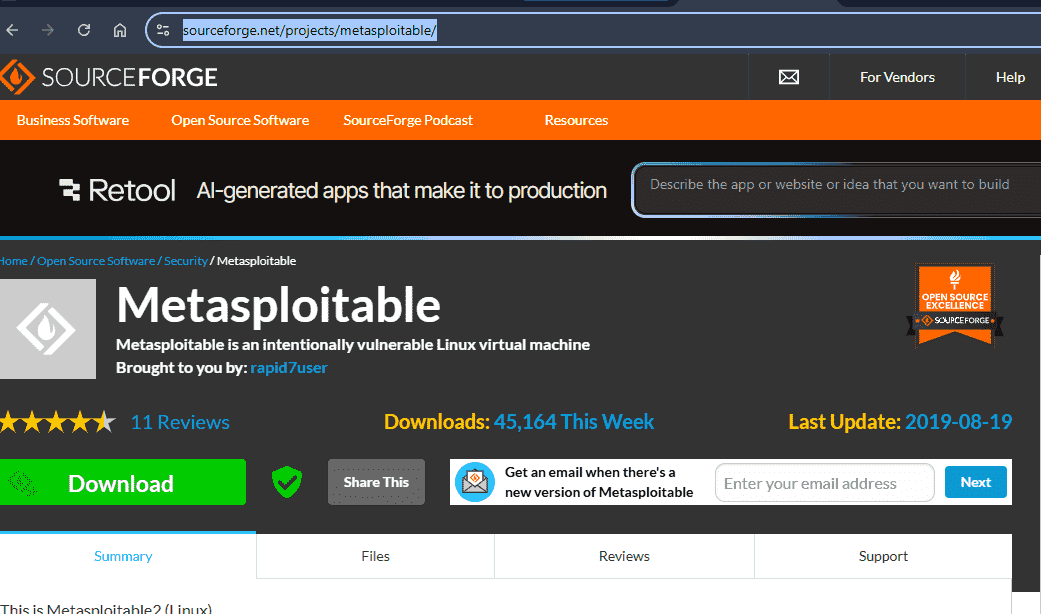Focus the Retool app description field
The width and height of the screenshot is (1041, 614).
[x=836, y=190]
